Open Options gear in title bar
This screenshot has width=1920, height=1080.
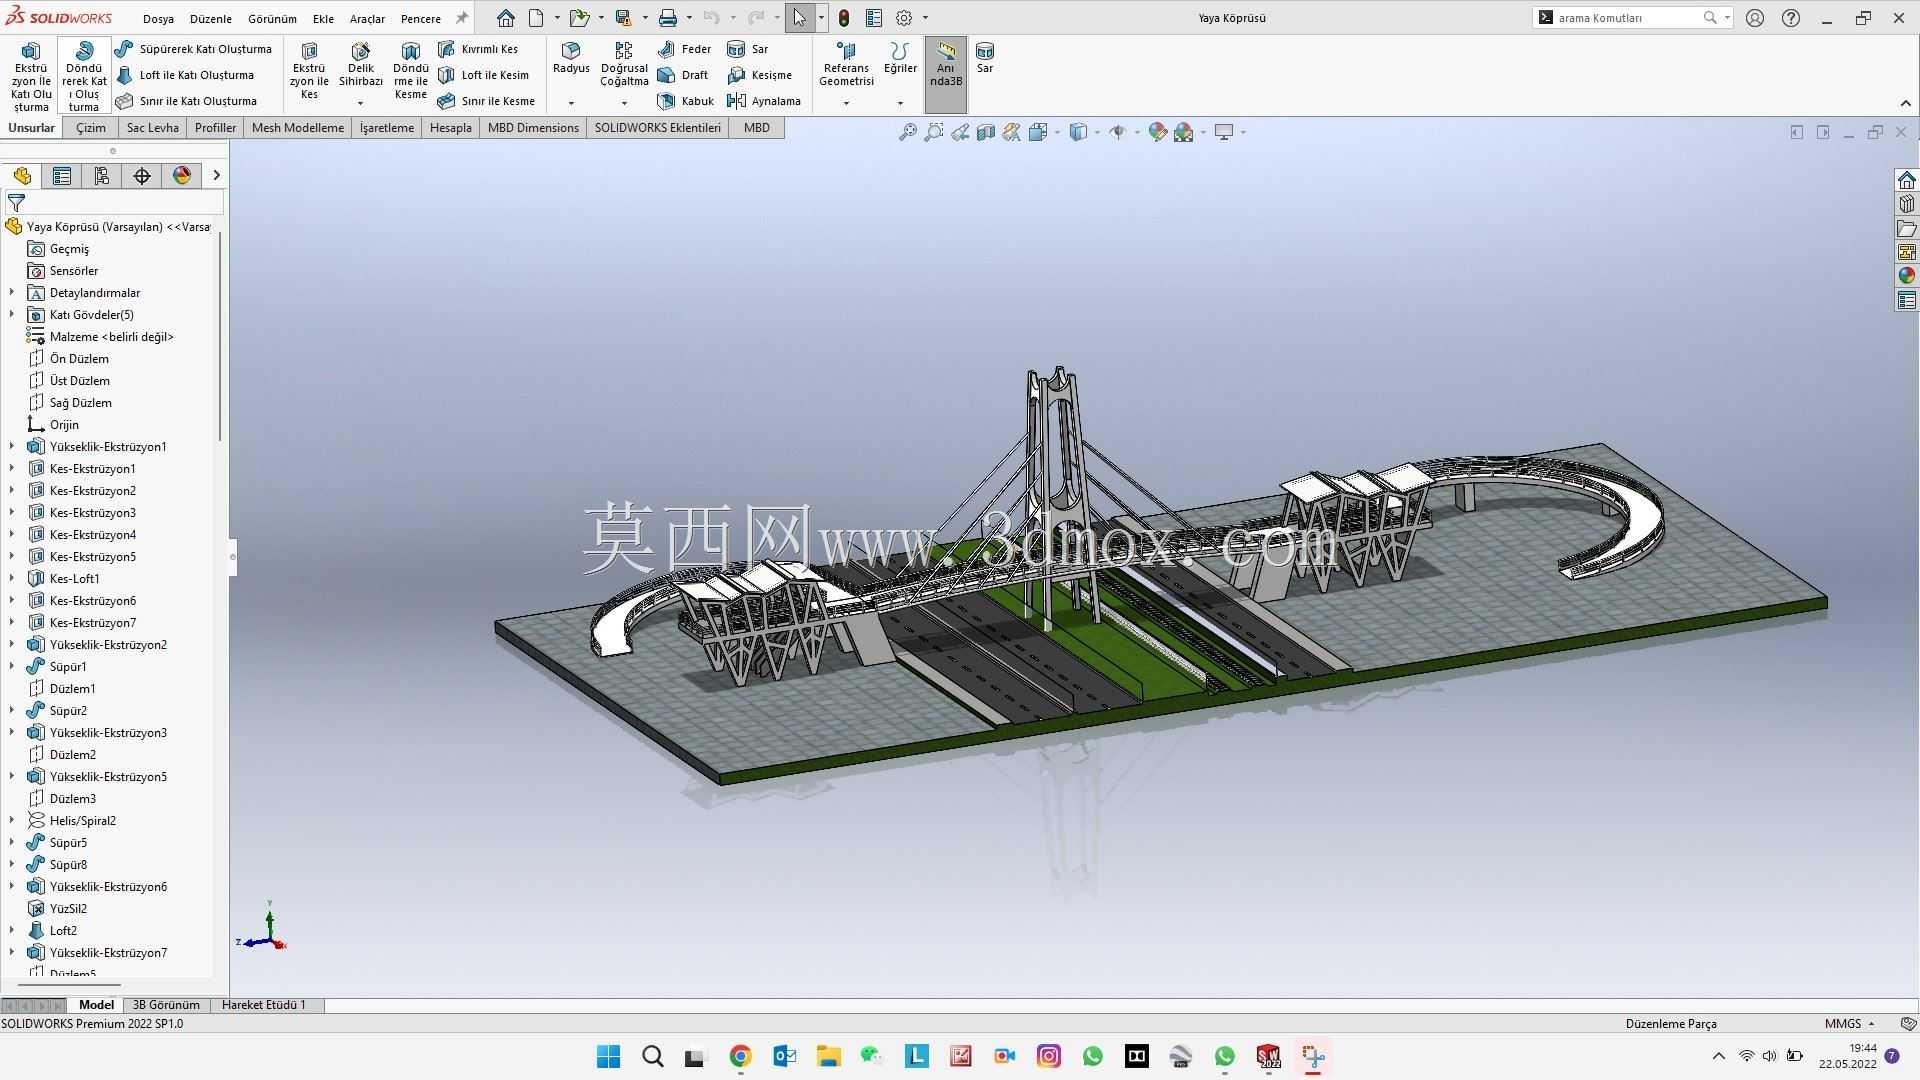click(x=904, y=18)
